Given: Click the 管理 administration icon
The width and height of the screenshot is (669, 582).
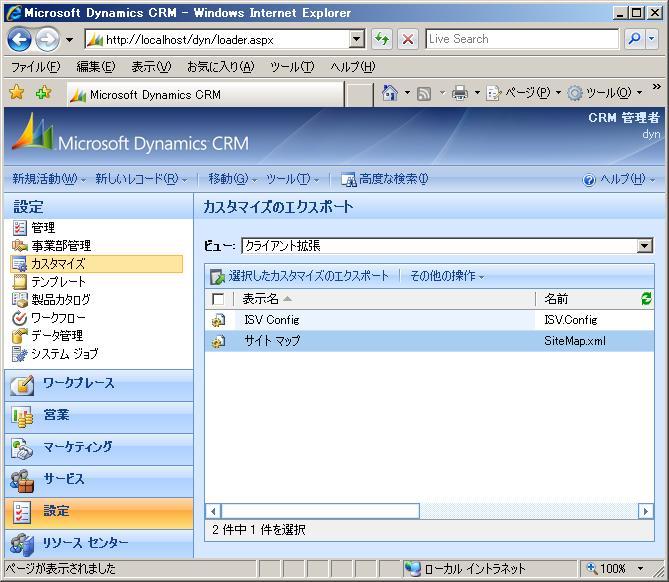Looking at the screenshot, I should tap(20, 228).
